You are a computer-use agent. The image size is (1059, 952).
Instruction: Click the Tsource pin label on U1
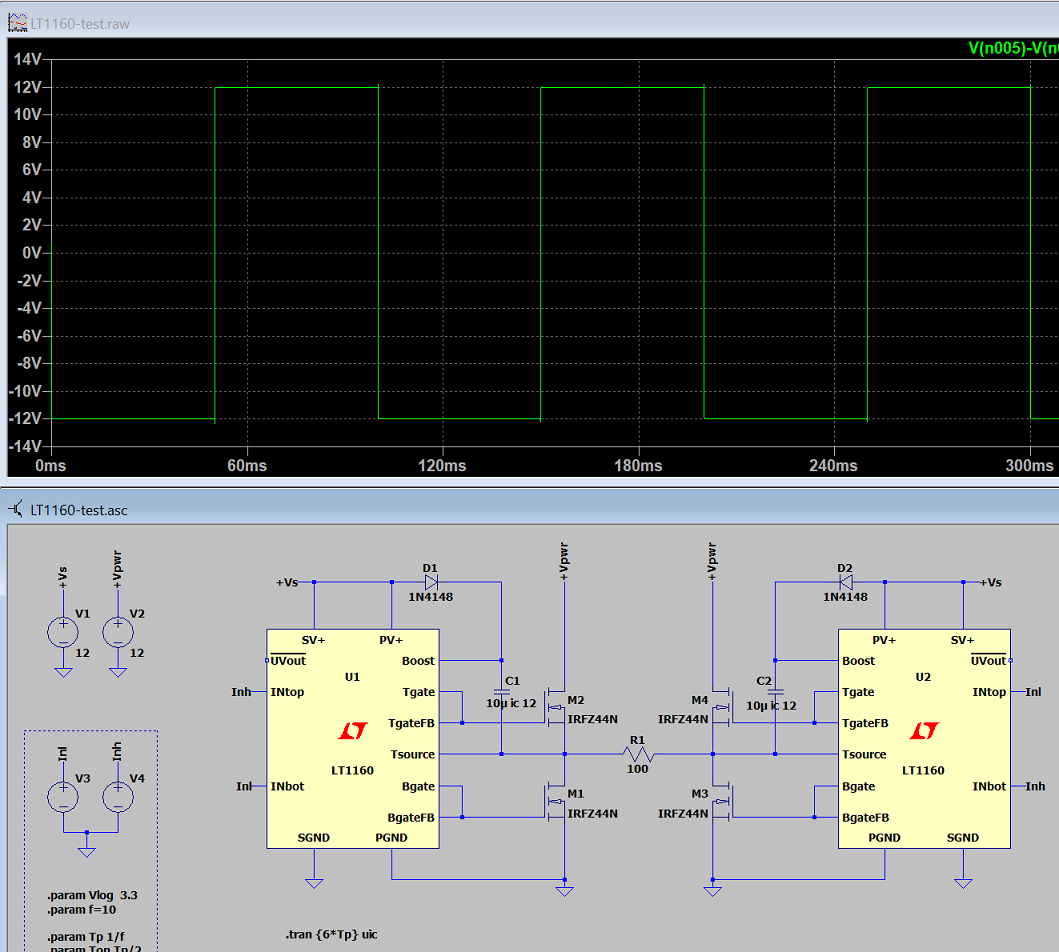click(412, 754)
